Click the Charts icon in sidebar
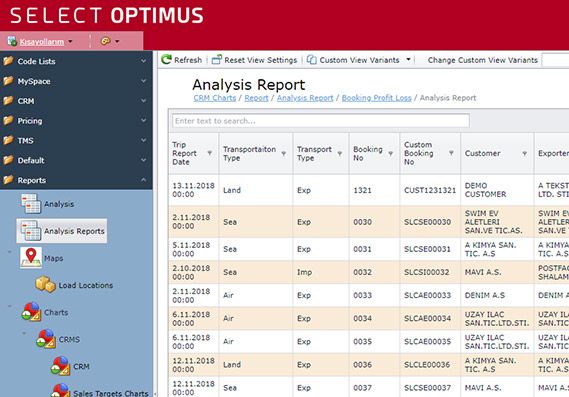 tap(31, 312)
